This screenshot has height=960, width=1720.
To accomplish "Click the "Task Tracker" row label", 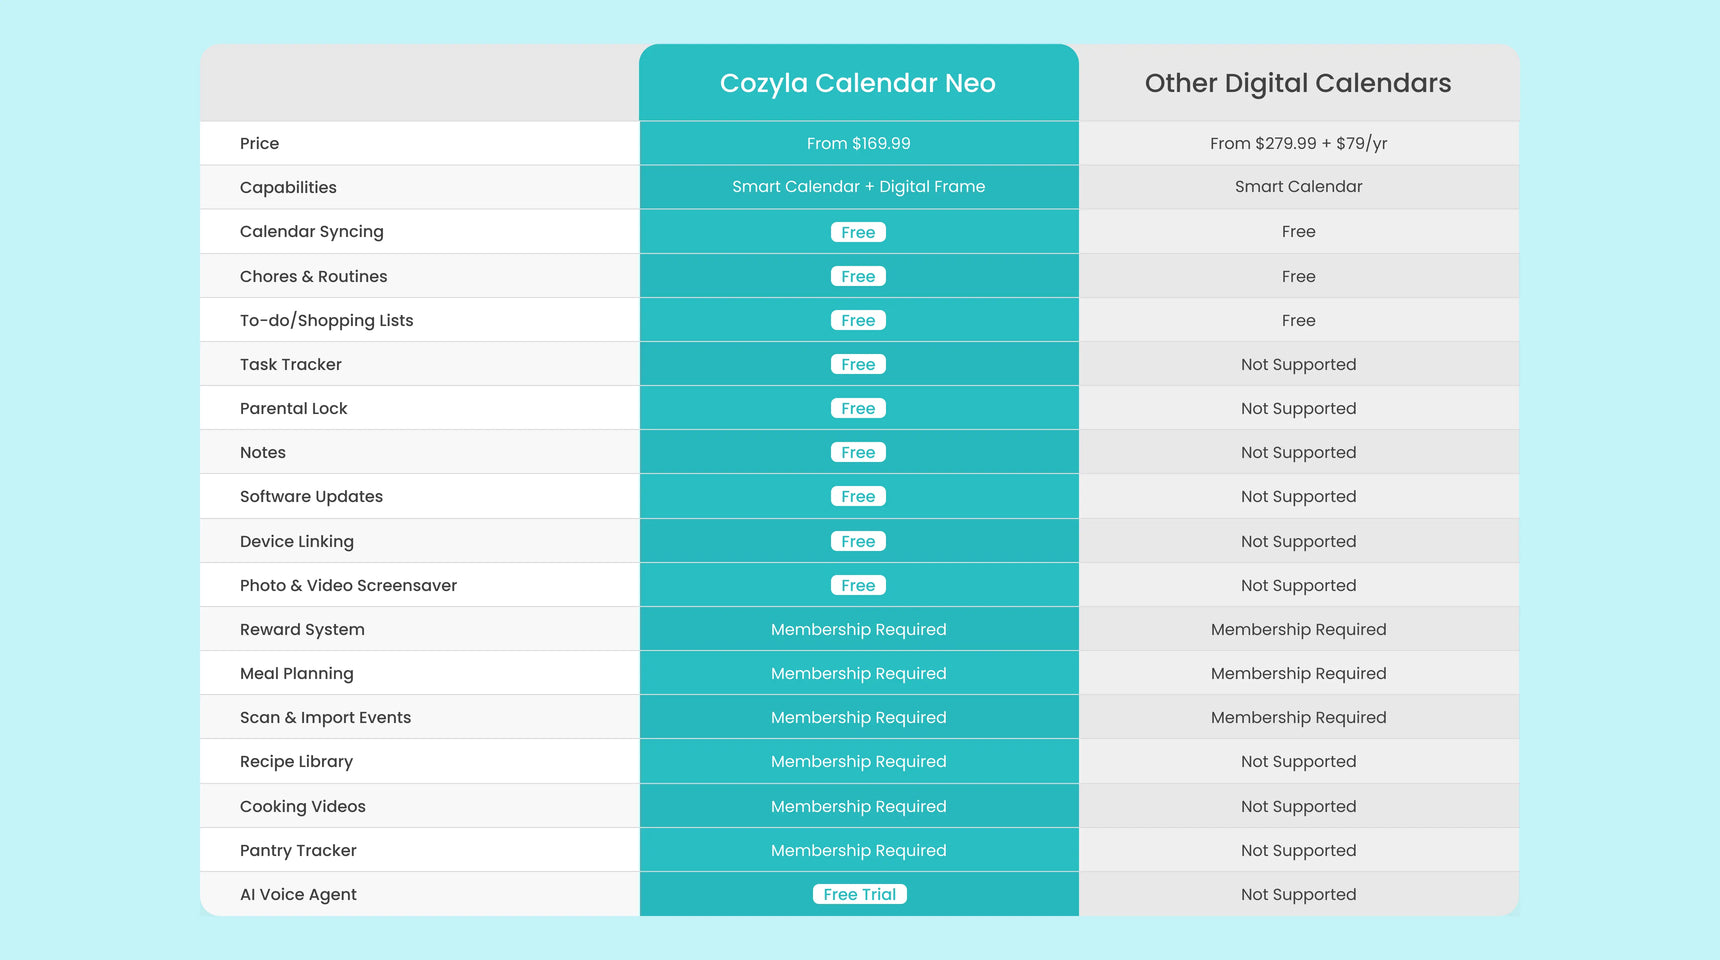I will pyautogui.click(x=291, y=364).
